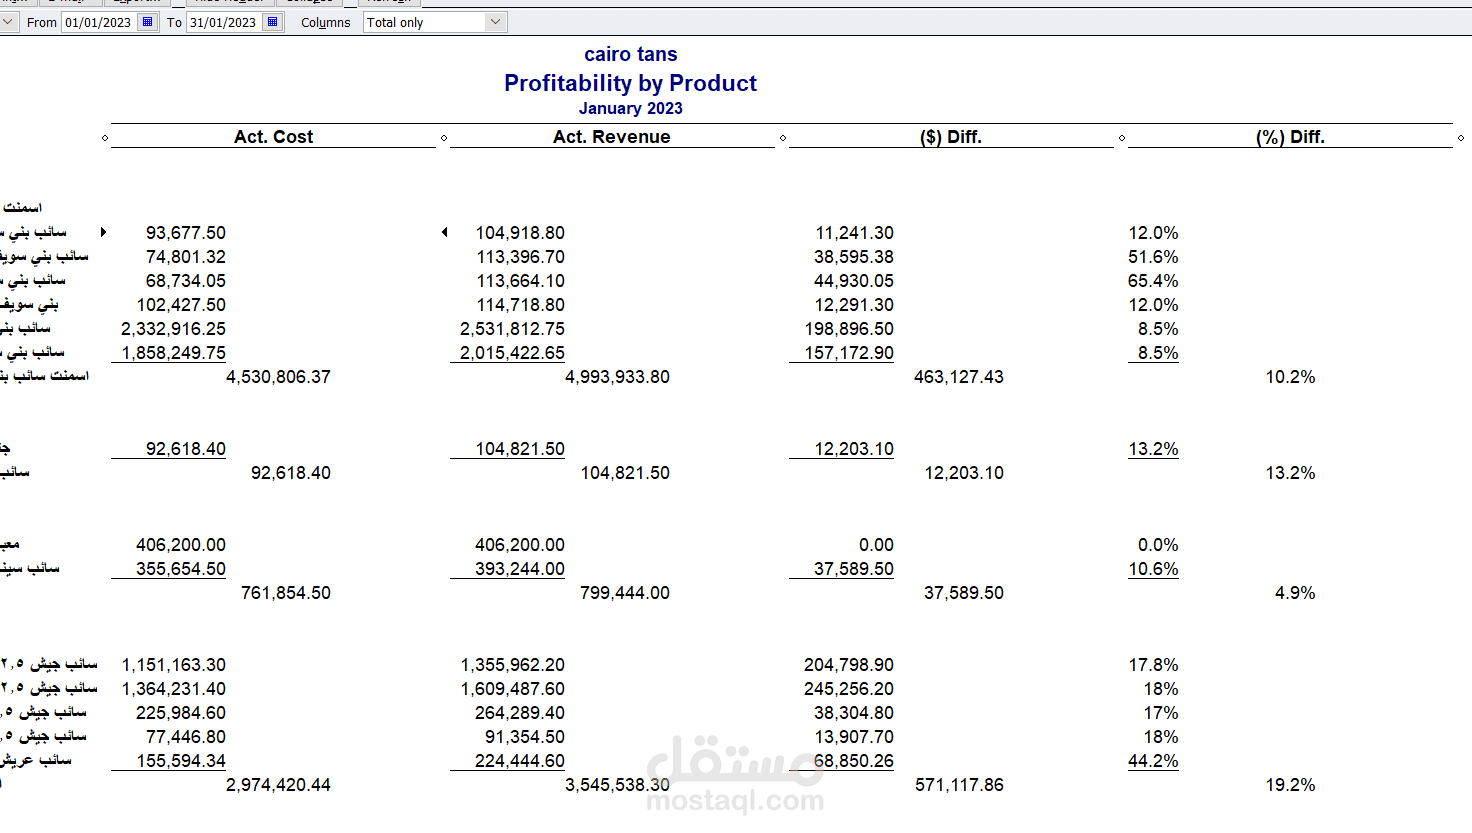This screenshot has height=833, width=1472.
Task: Select the cost value 102,427.50
Action: pyautogui.click(x=181, y=305)
